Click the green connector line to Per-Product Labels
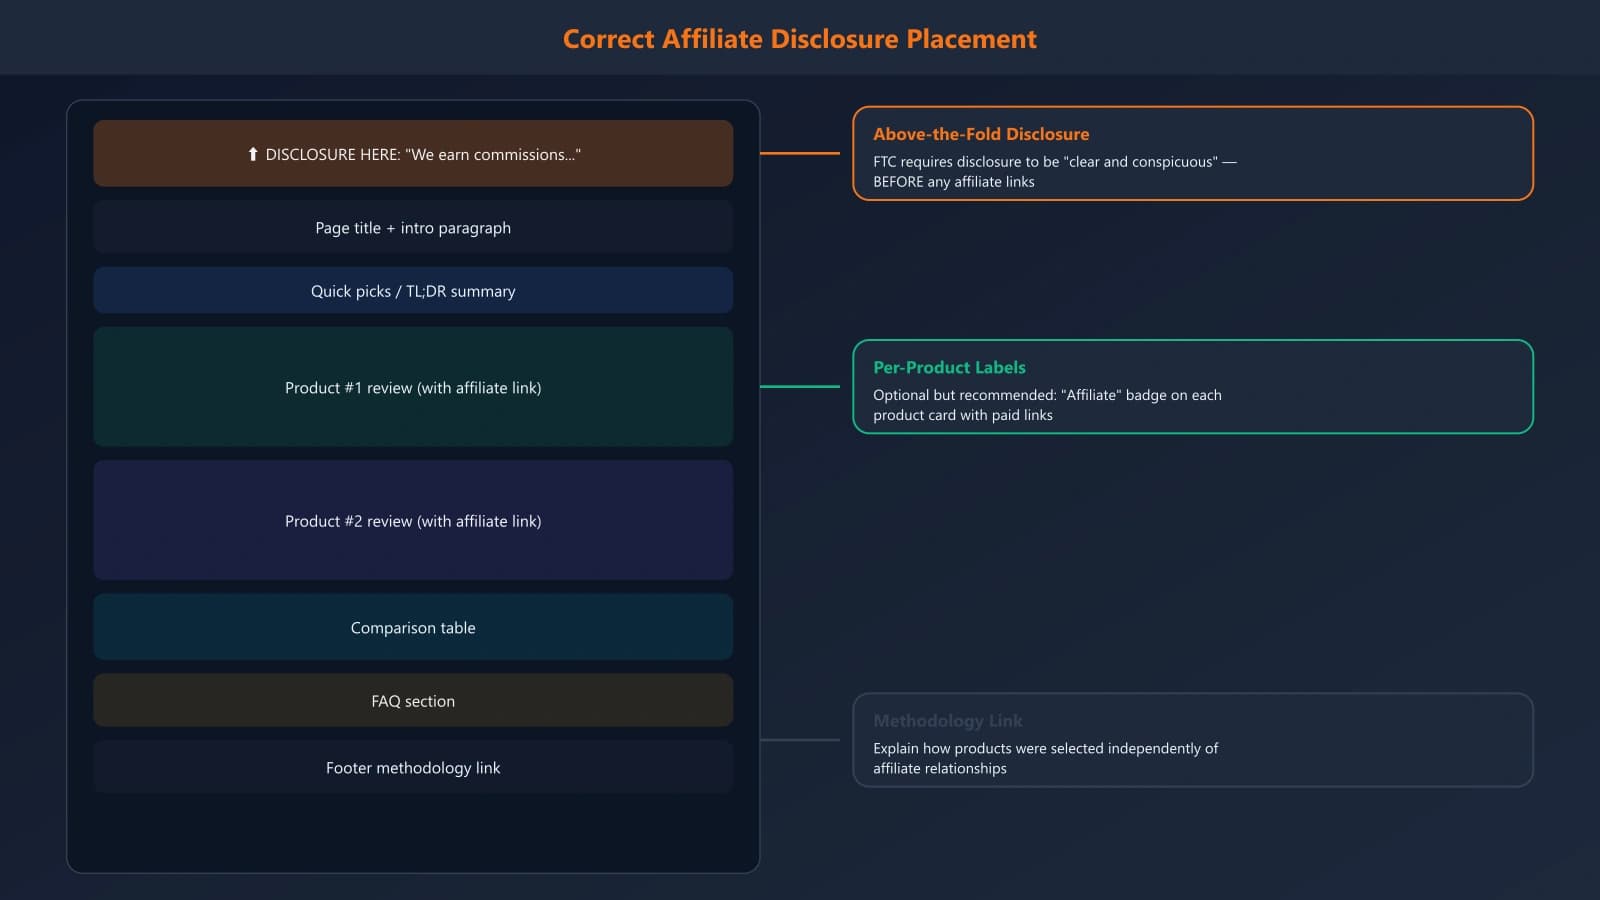This screenshot has height=900, width=1600. 800,384
